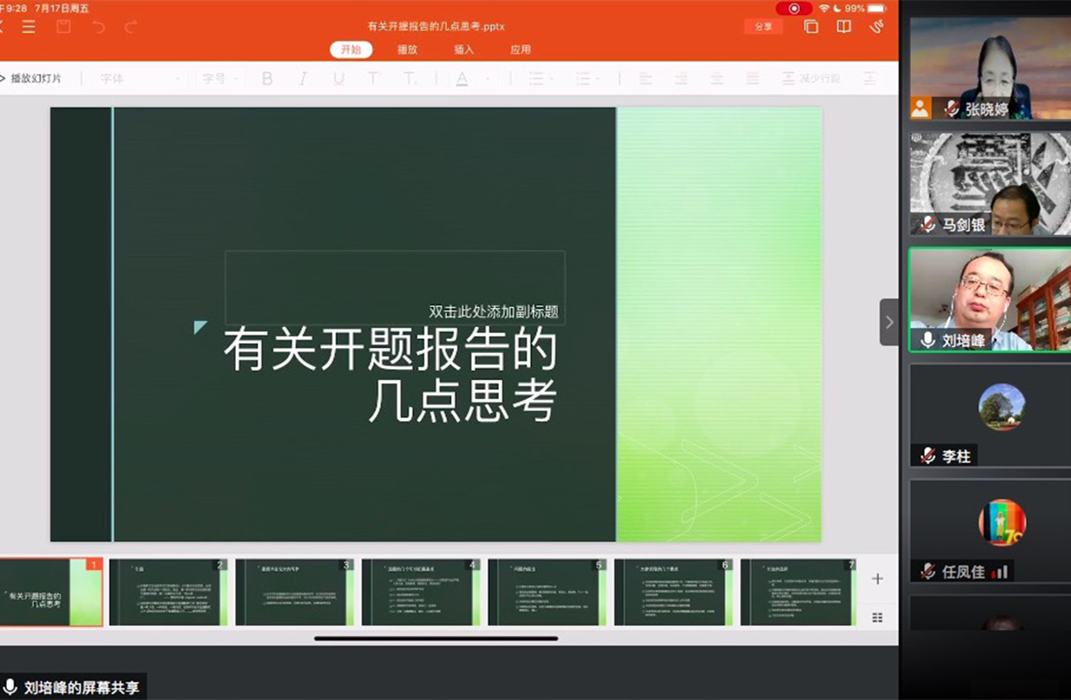
Task: Click the zoom plus button near the thumbnails
Action: tap(876, 578)
